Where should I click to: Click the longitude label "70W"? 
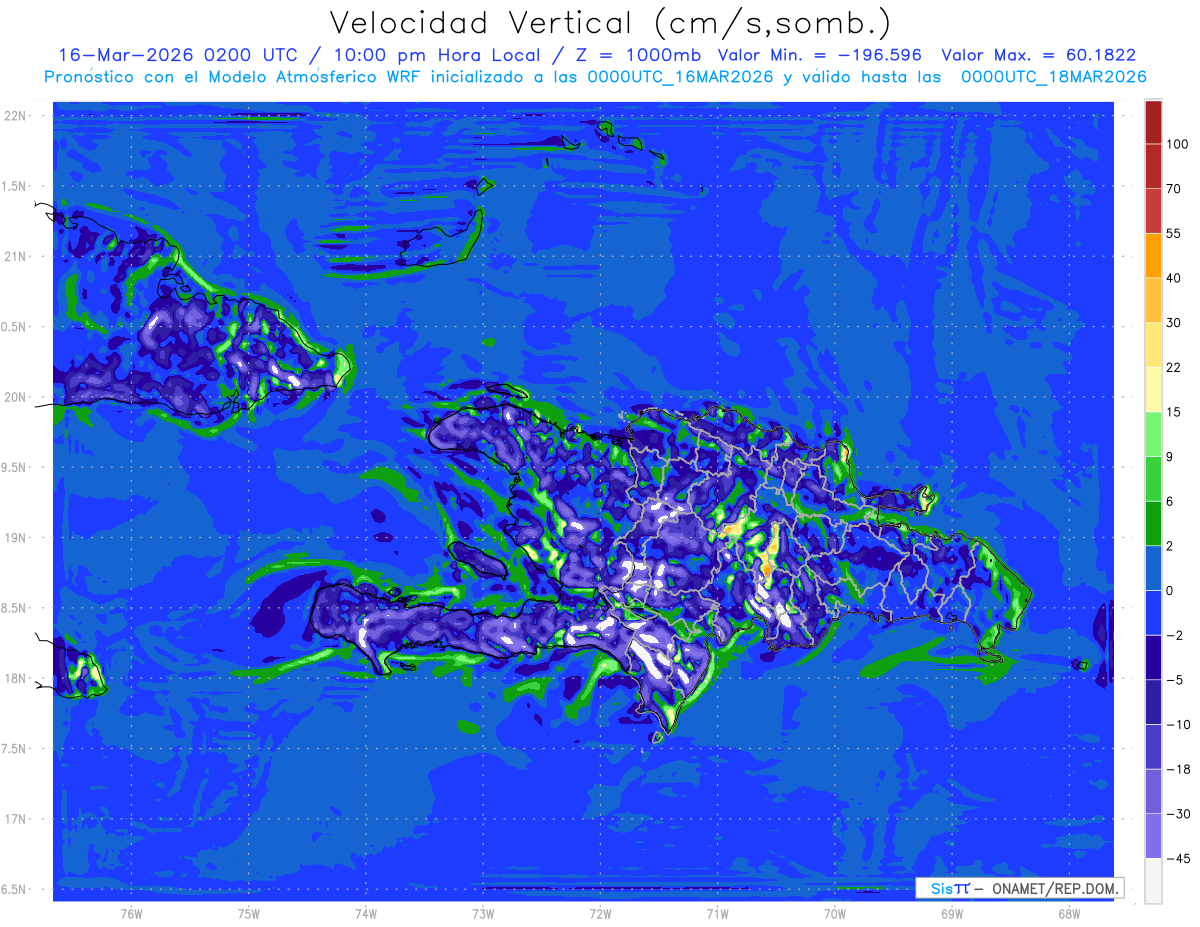[x=835, y=914]
